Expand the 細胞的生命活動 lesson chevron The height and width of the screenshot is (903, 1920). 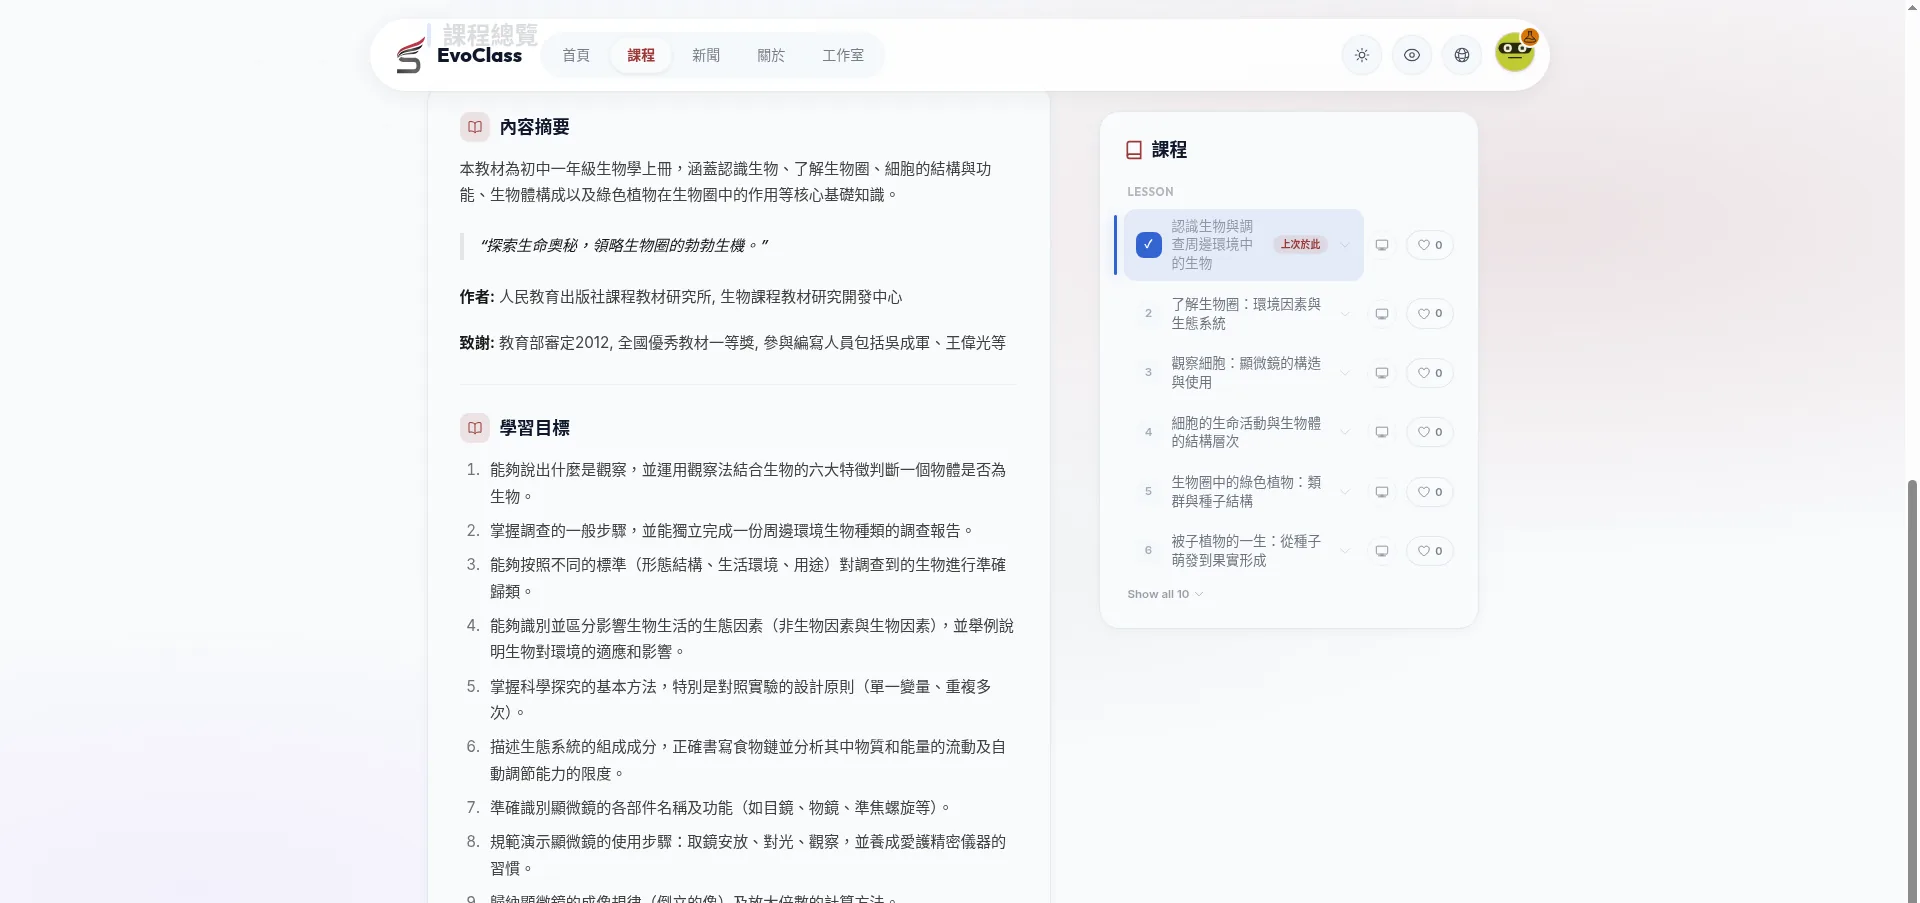(1345, 432)
